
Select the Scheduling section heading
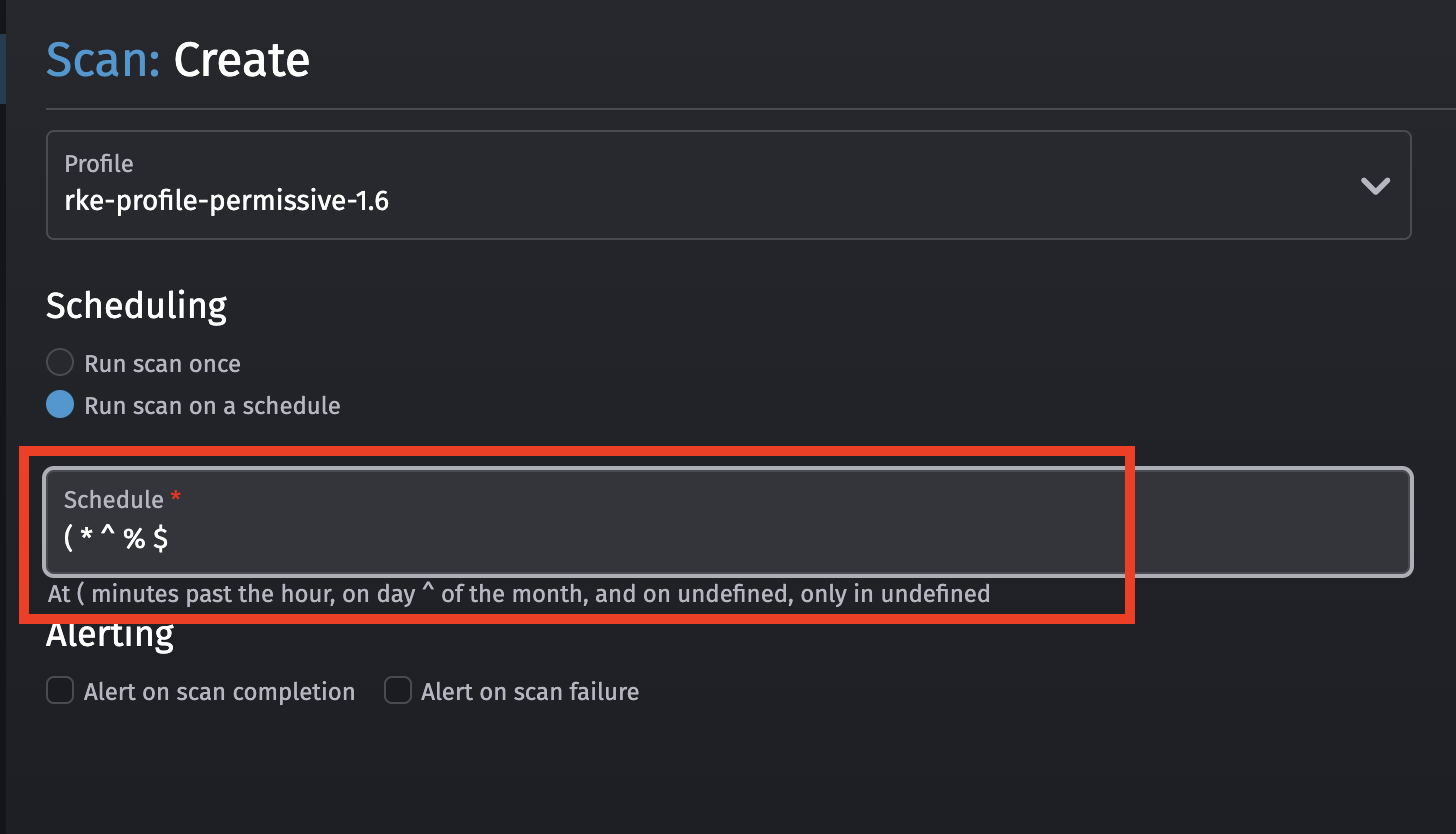pyautogui.click(x=136, y=306)
